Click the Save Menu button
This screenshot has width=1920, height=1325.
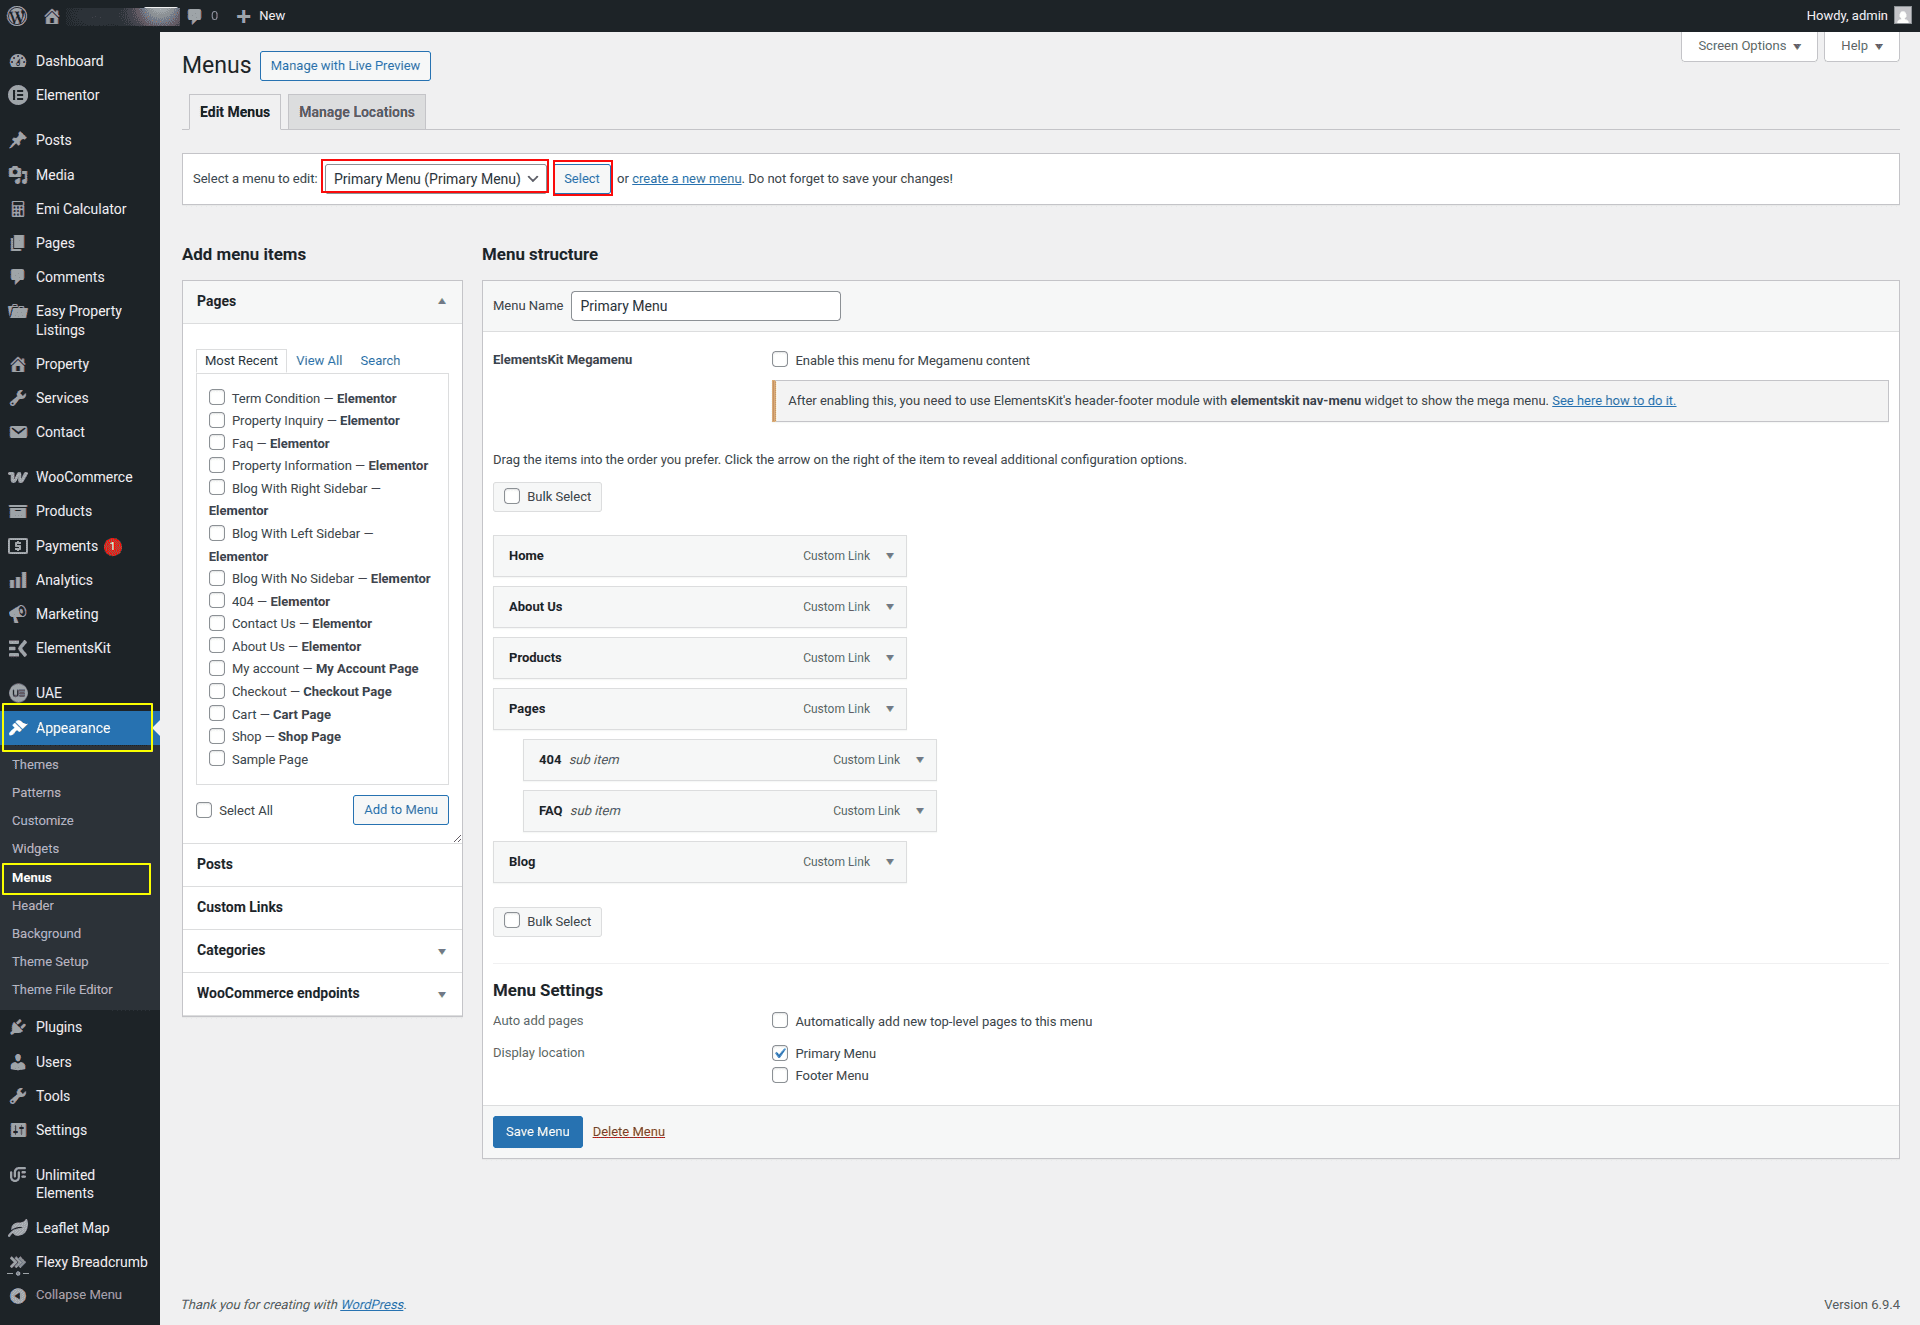point(537,1132)
